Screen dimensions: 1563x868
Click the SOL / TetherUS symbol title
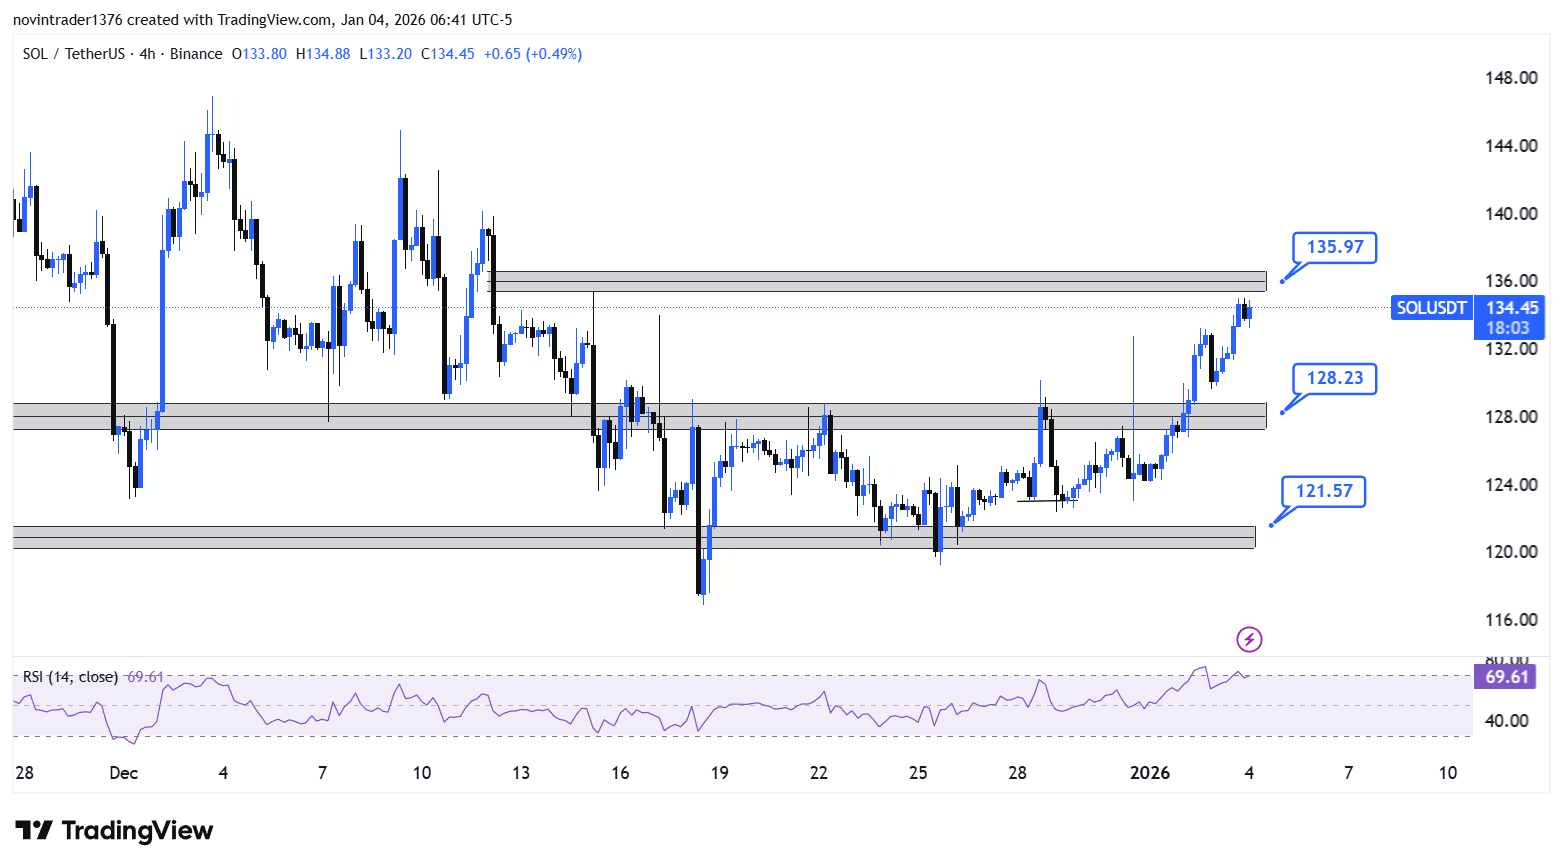tap(74, 54)
